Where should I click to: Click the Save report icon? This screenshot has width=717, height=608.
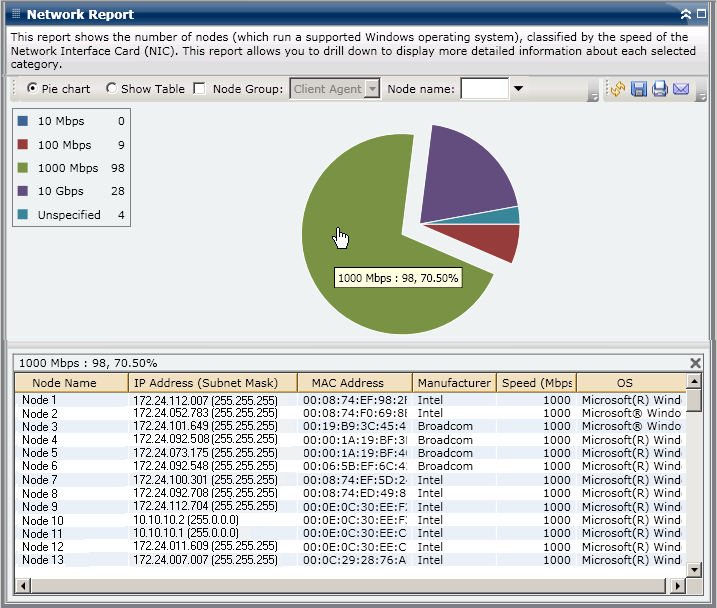point(639,89)
